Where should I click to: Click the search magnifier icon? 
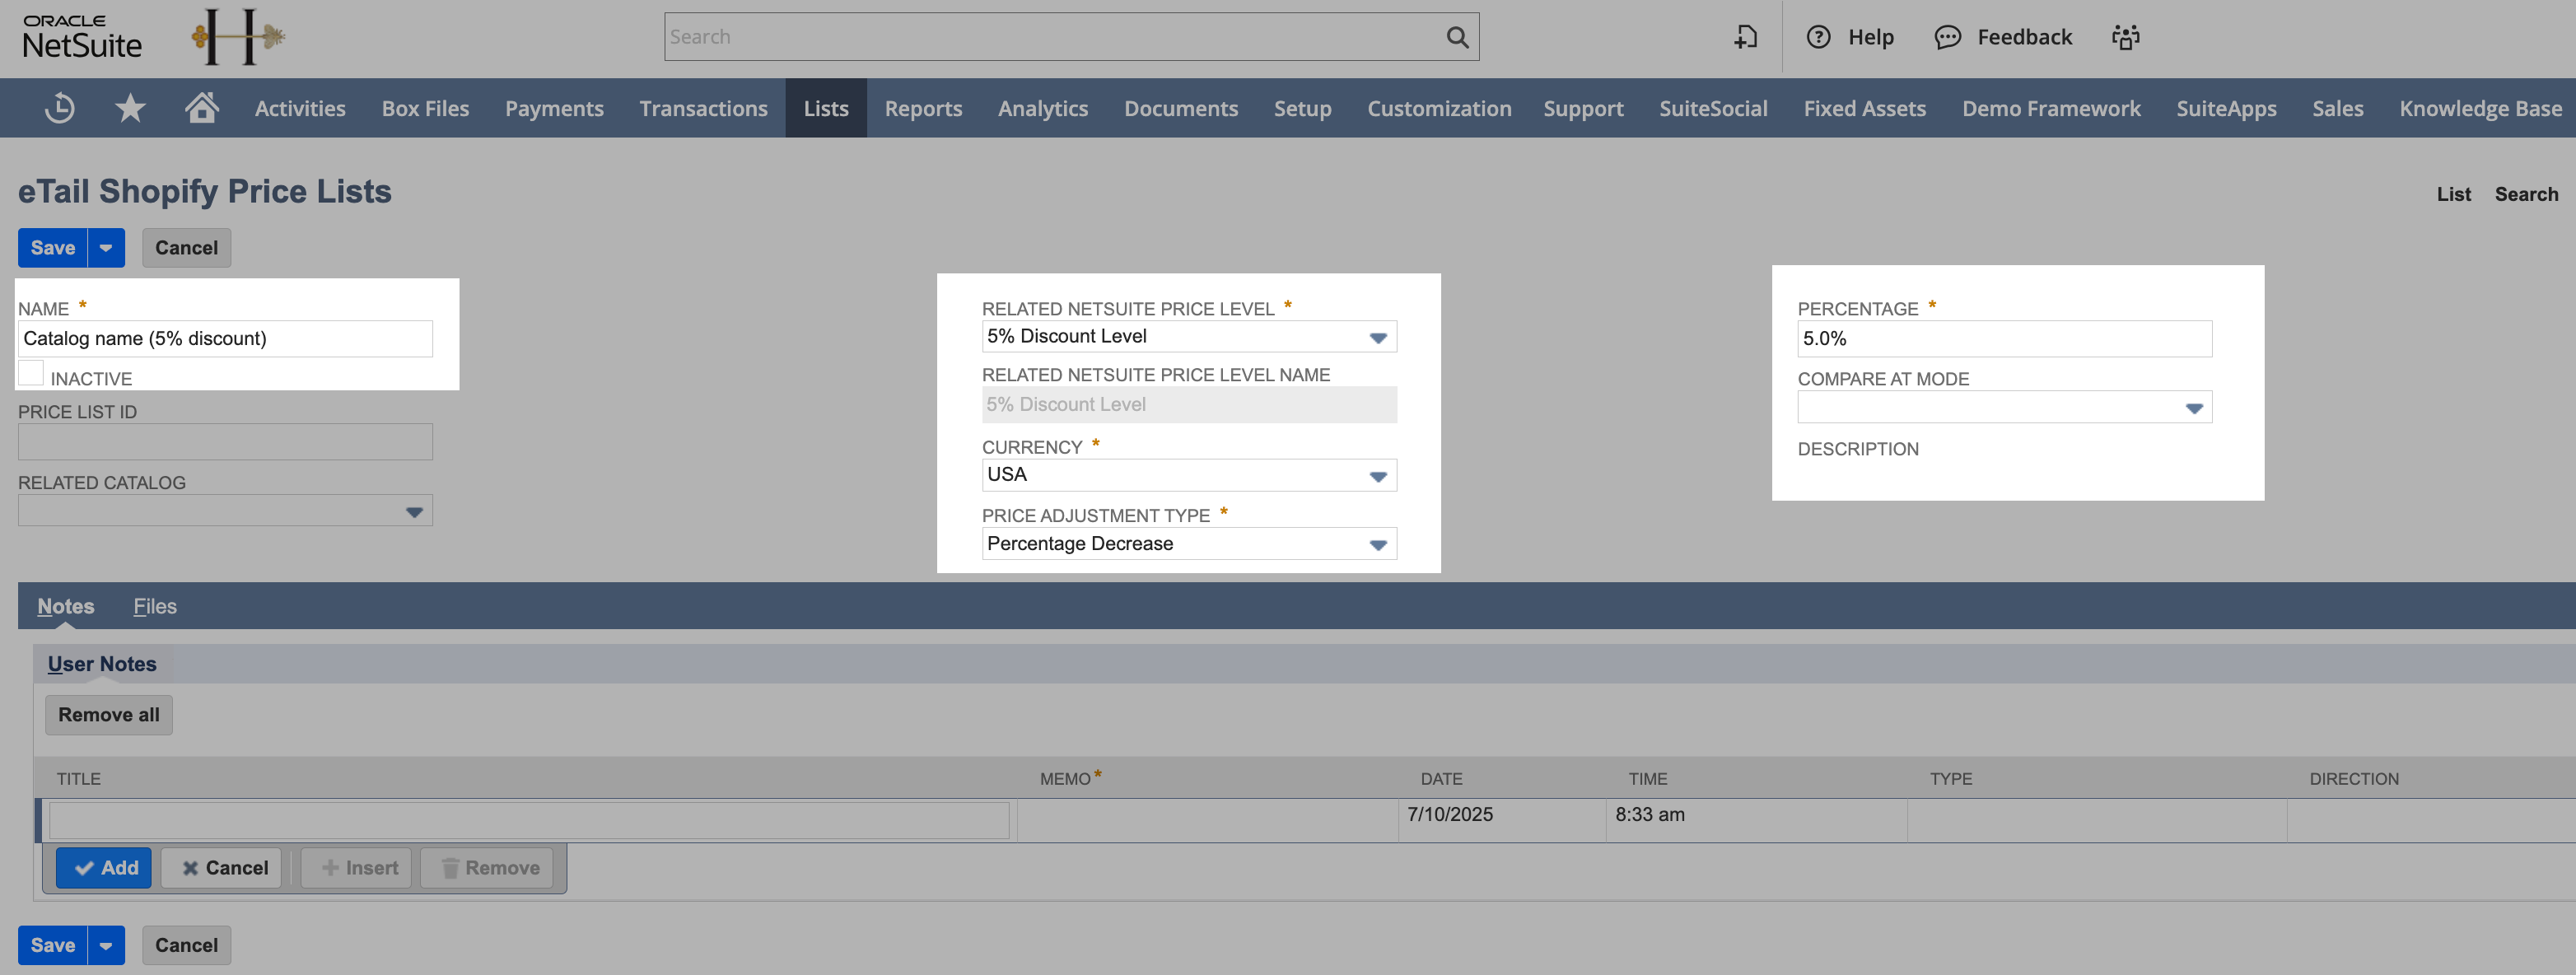(x=1457, y=37)
